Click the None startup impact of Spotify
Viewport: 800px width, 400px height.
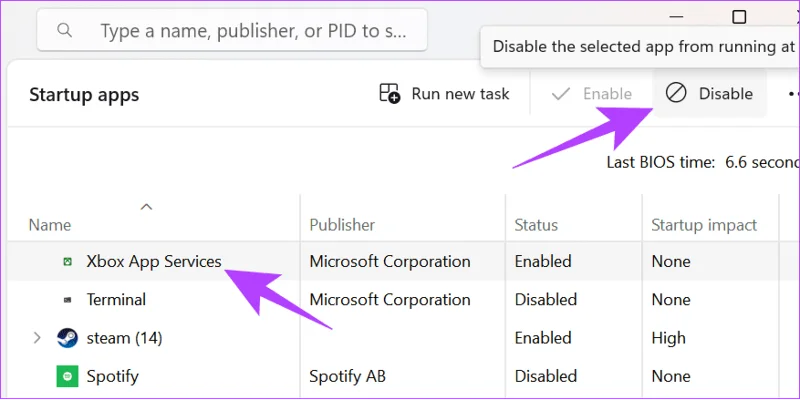click(x=671, y=377)
